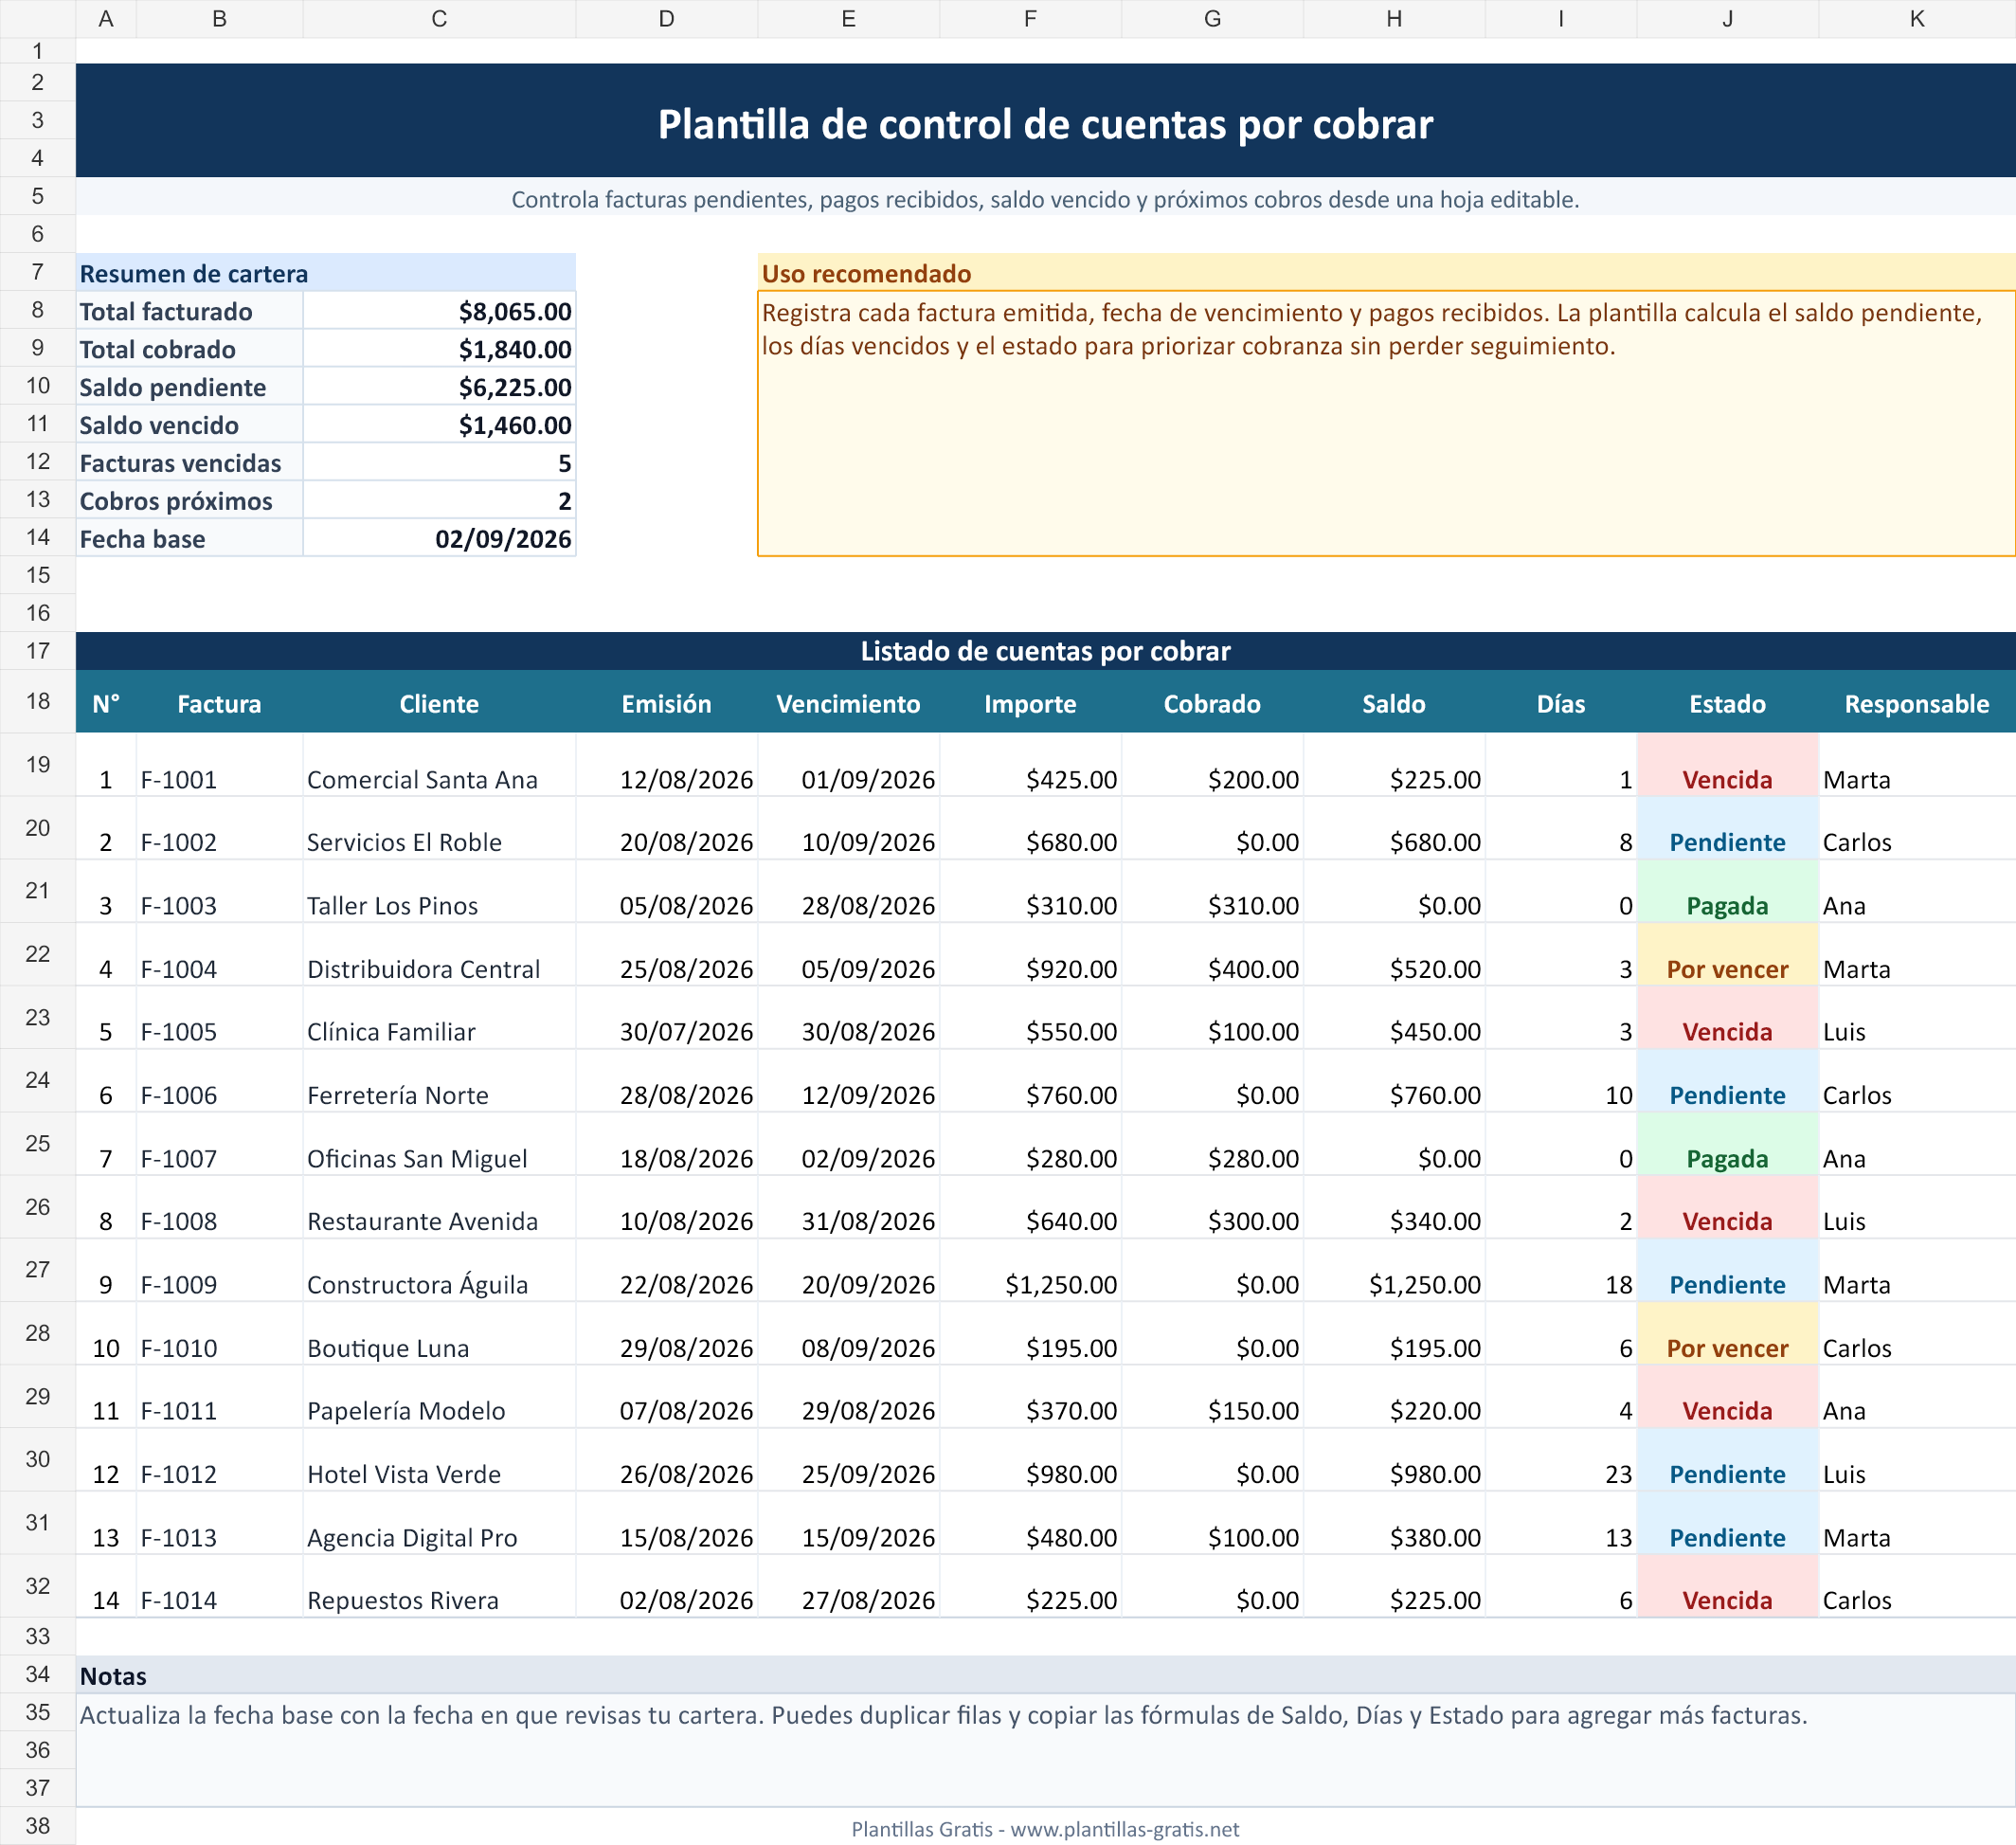The height and width of the screenshot is (1845, 2016).
Task: Select the $225.00 saldo for F-1001
Action: pos(1394,765)
